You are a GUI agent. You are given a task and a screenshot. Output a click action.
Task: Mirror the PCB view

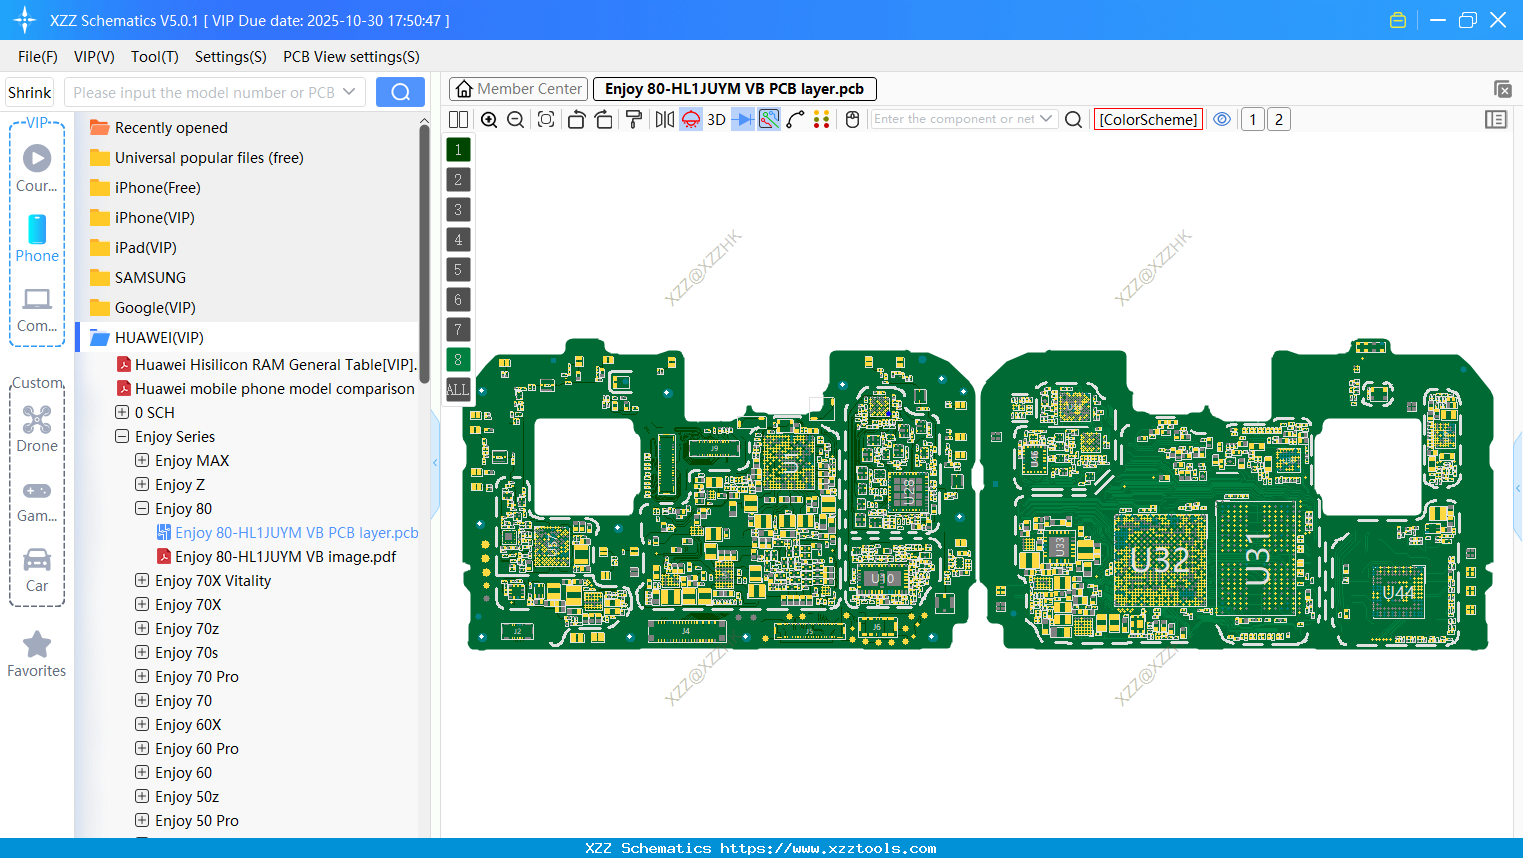(x=665, y=119)
